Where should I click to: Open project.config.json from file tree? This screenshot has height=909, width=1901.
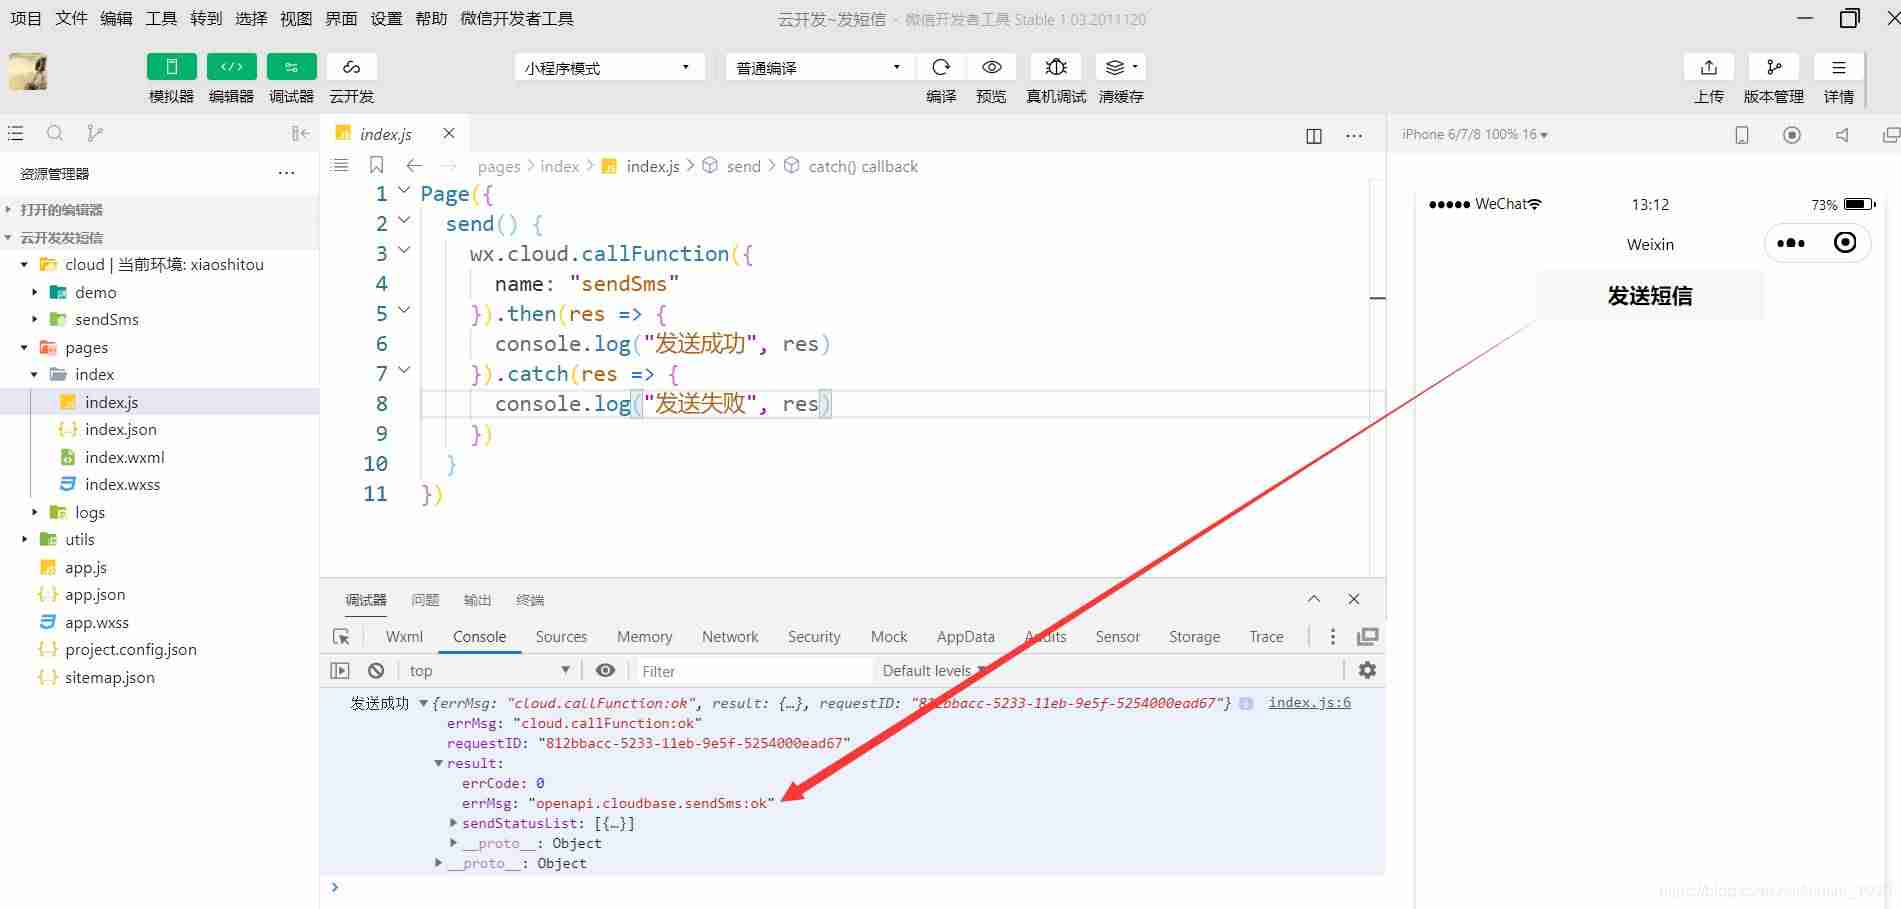131,649
